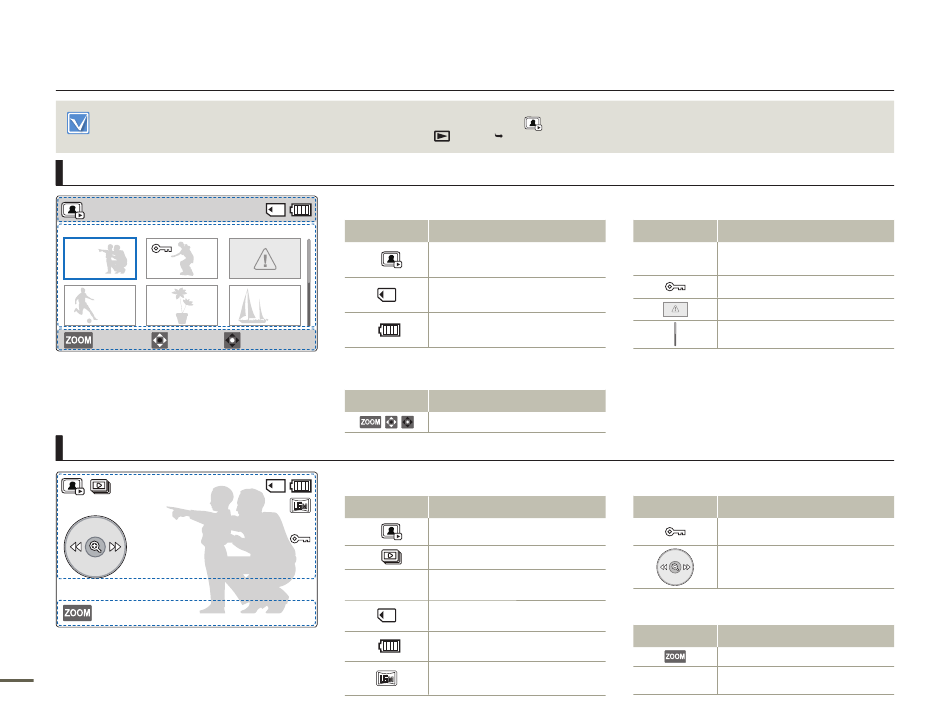Click photo resolution icon on single view screen
Image resolution: width=950 pixels, height=726 pixels.
click(301, 506)
